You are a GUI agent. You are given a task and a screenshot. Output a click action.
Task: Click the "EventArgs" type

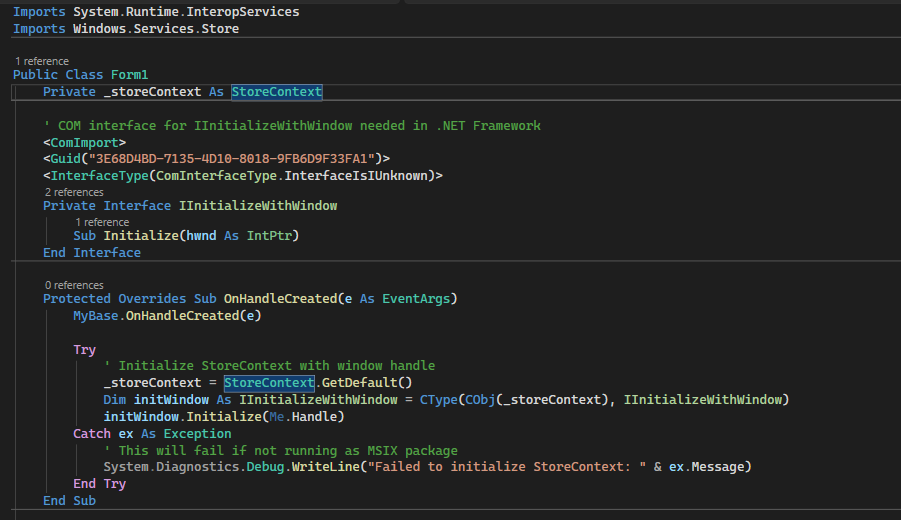[x=416, y=299]
